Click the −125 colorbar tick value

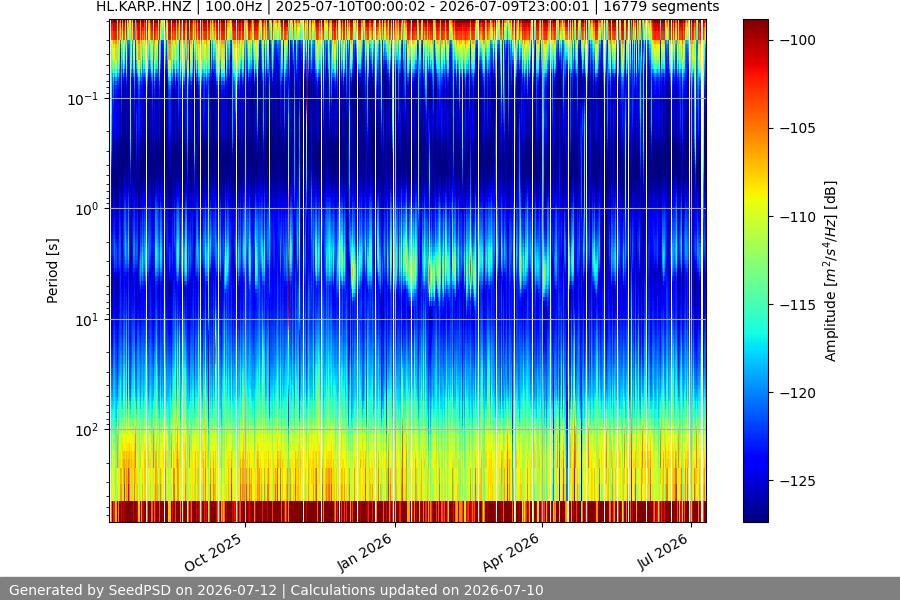click(x=797, y=481)
